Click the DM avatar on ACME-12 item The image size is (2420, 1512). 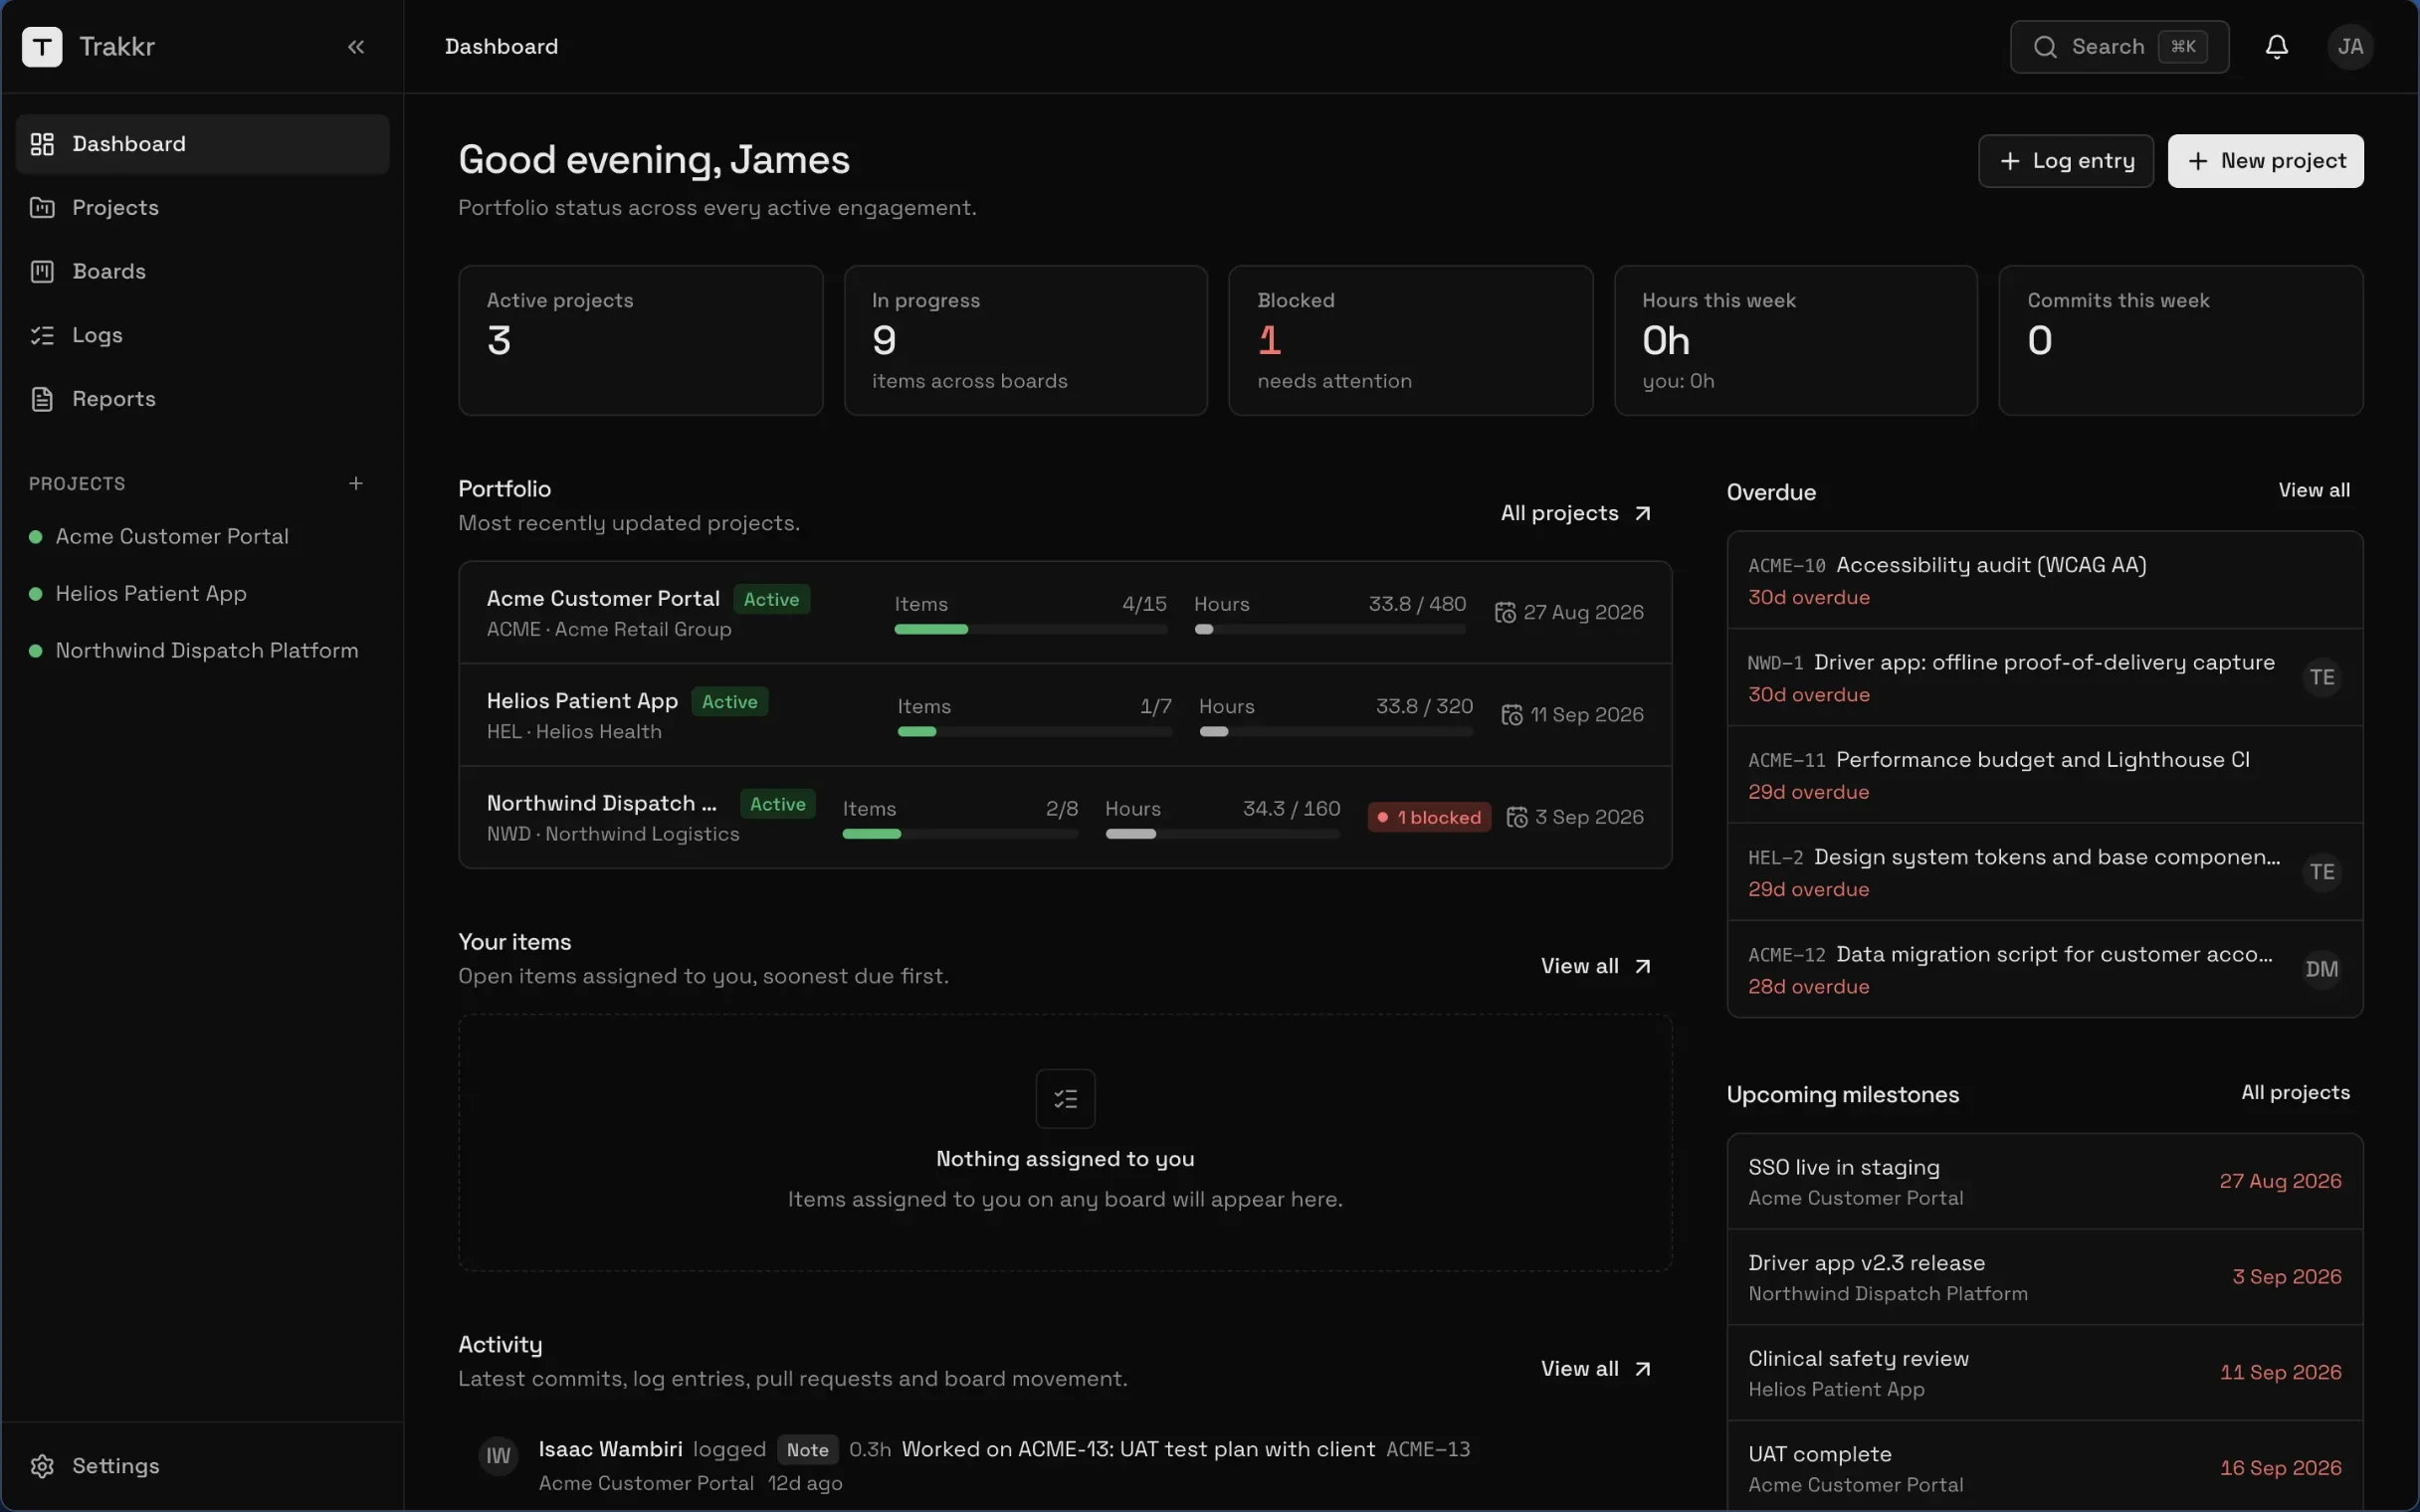pyautogui.click(x=2322, y=969)
